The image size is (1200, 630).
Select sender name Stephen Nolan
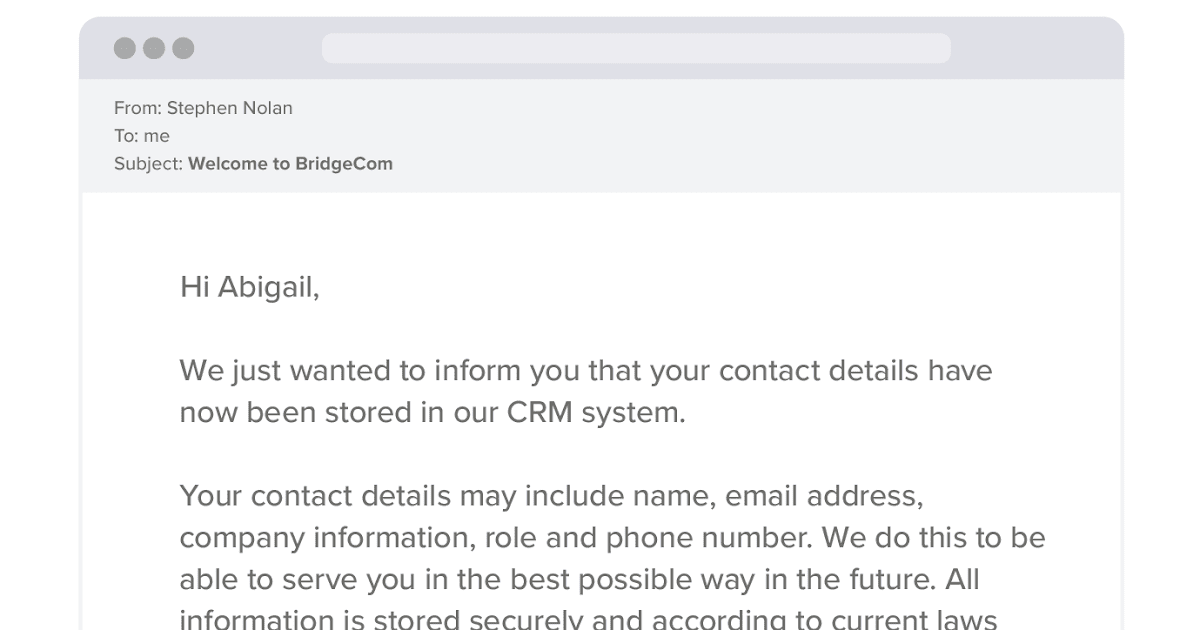[229, 108]
